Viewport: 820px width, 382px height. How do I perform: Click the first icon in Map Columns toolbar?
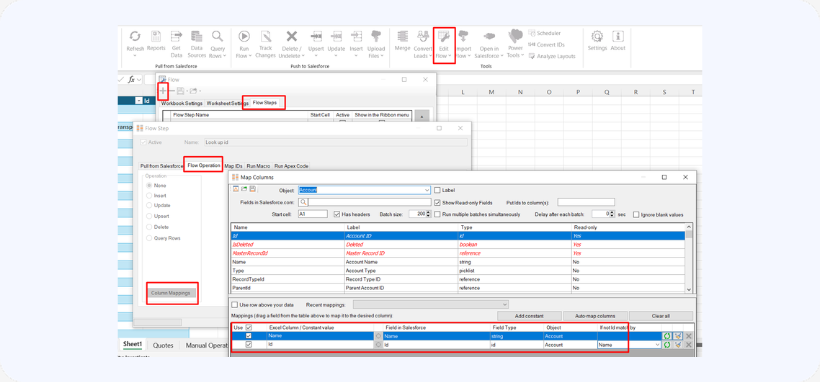(235, 189)
